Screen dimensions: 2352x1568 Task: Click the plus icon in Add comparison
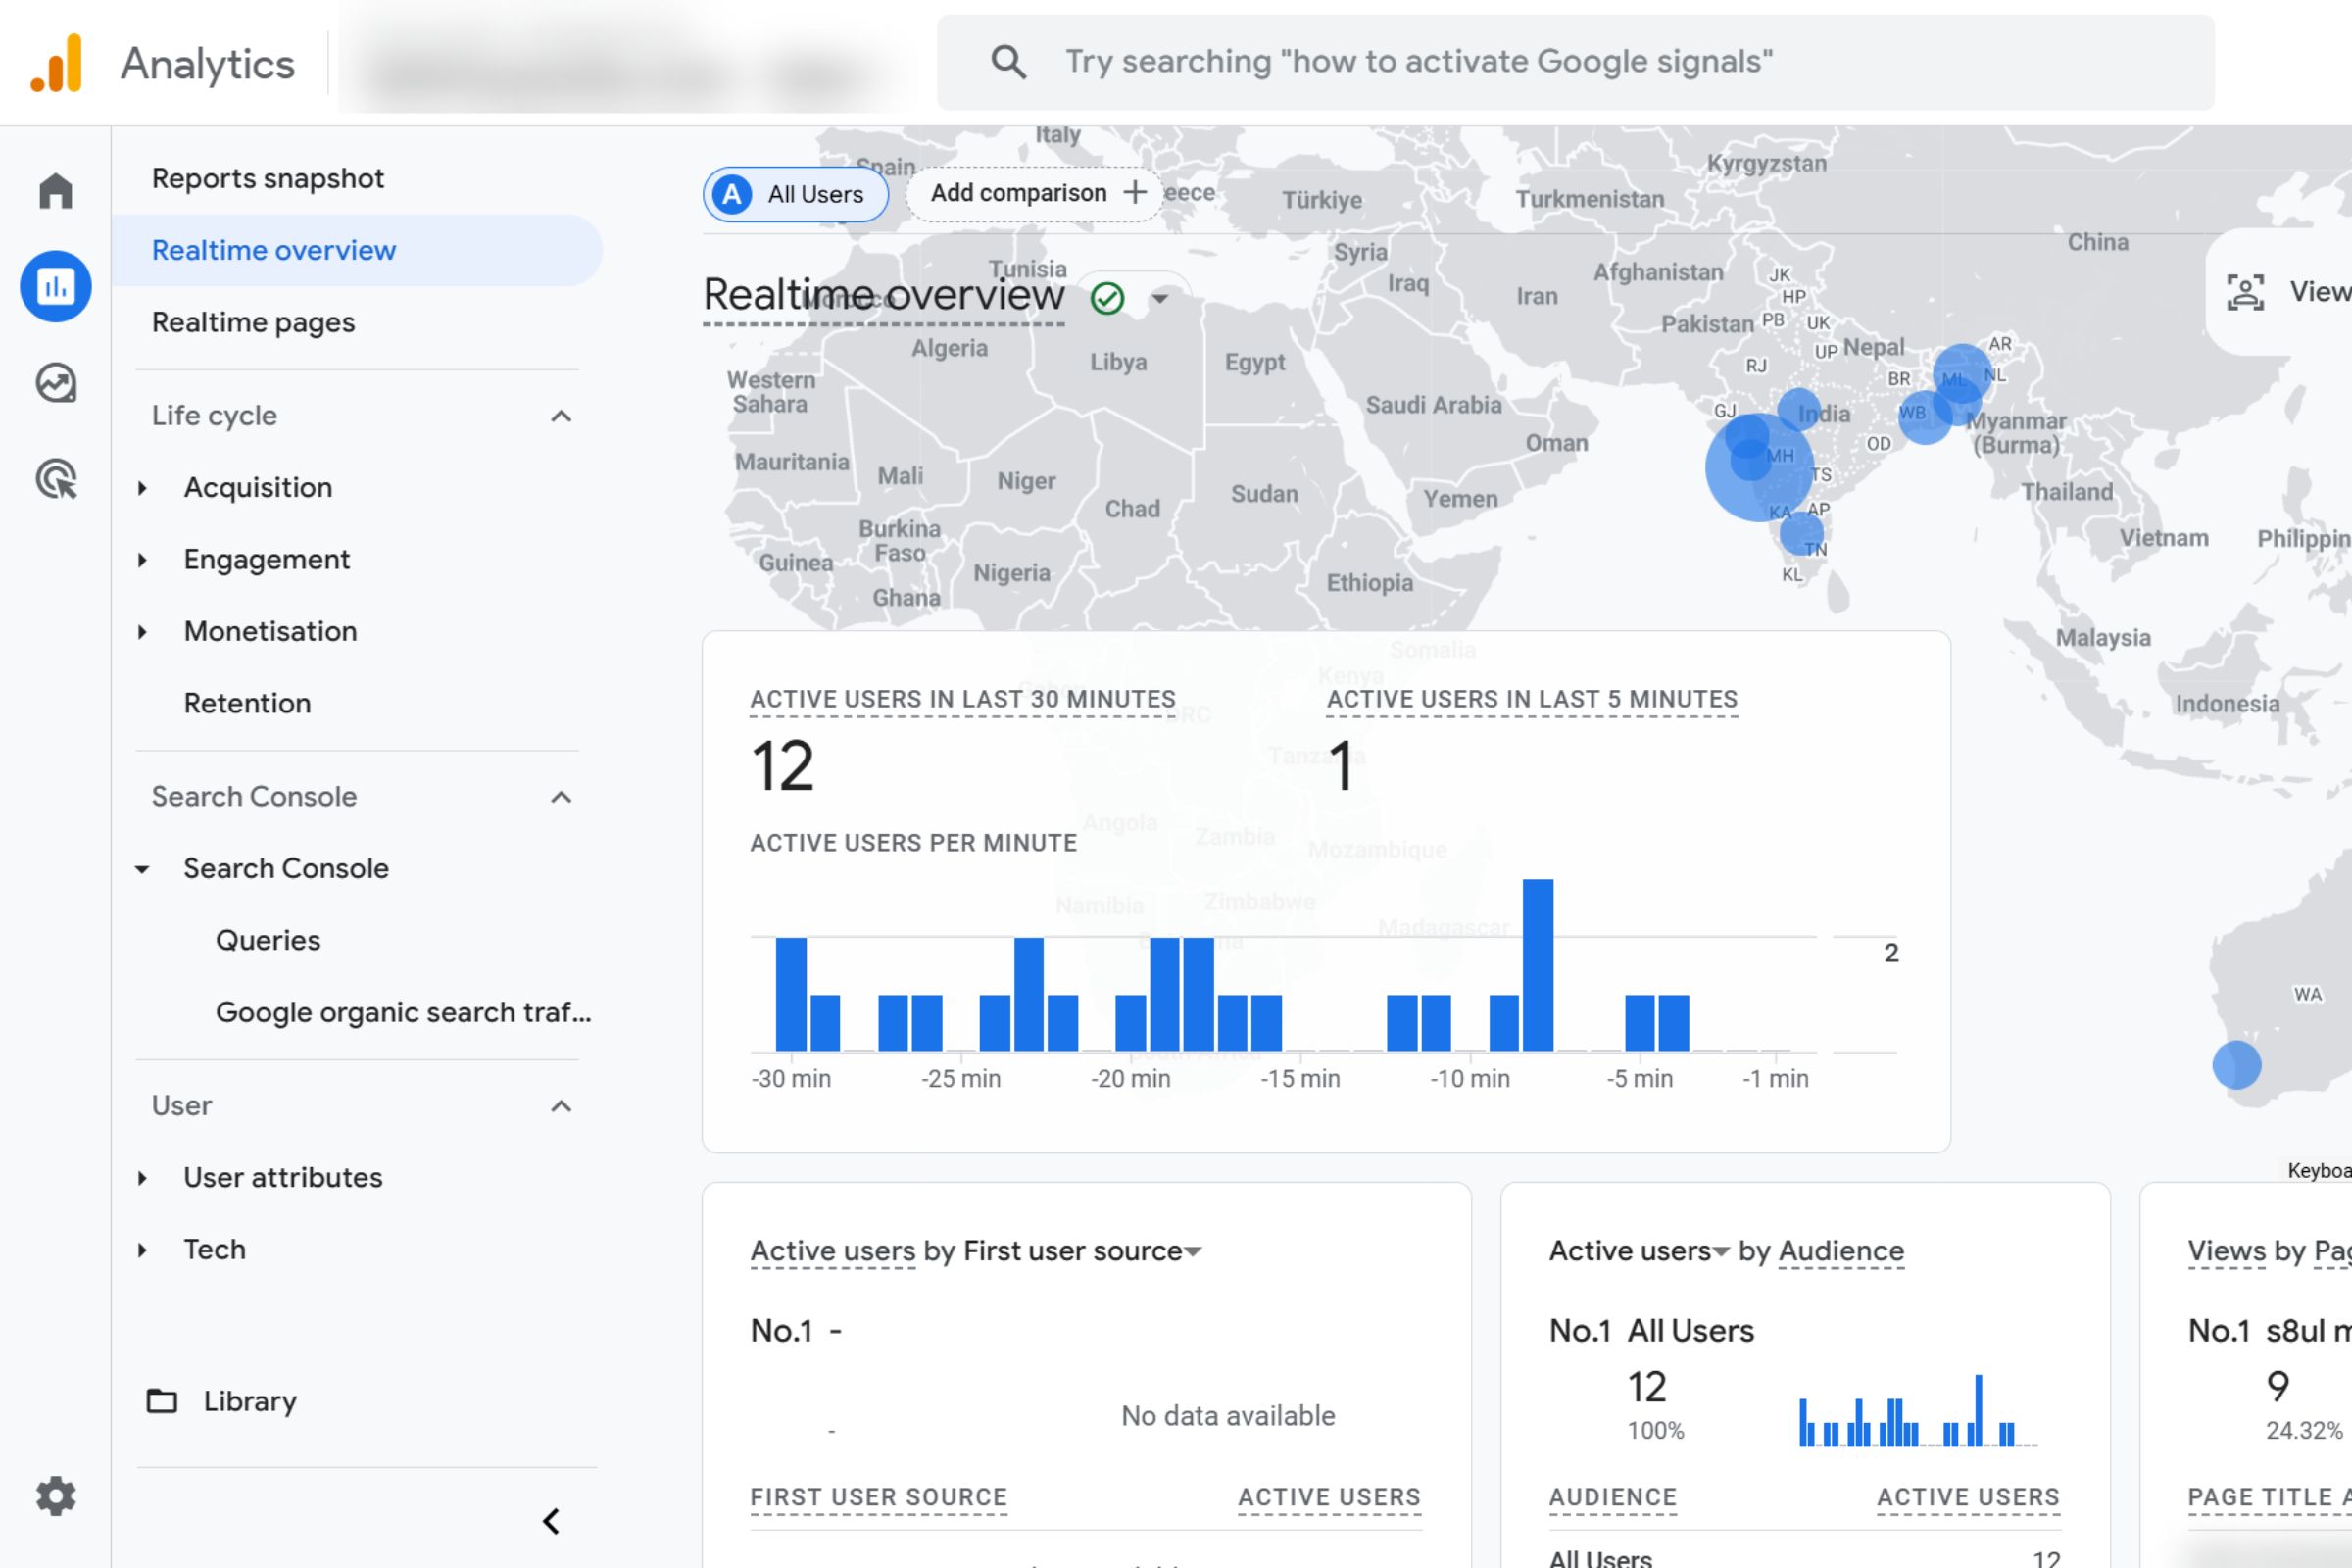click(x=1135, y=192)
